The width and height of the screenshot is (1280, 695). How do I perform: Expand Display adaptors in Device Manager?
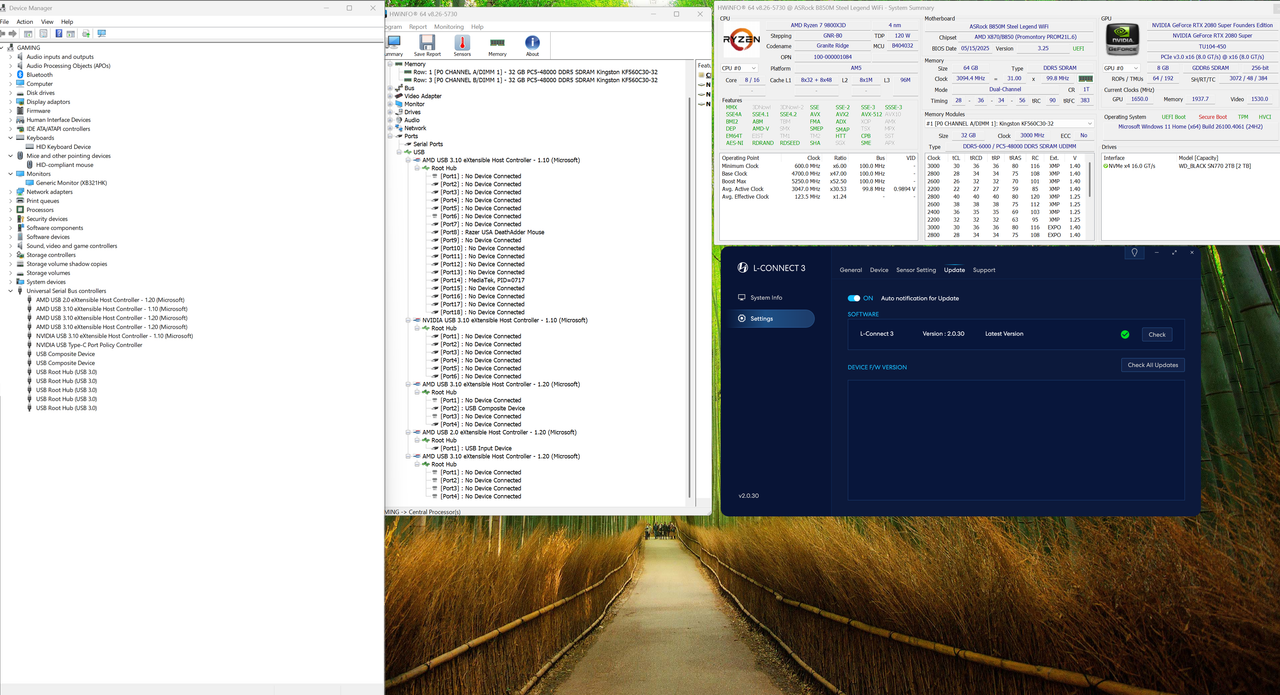point(11,102)
